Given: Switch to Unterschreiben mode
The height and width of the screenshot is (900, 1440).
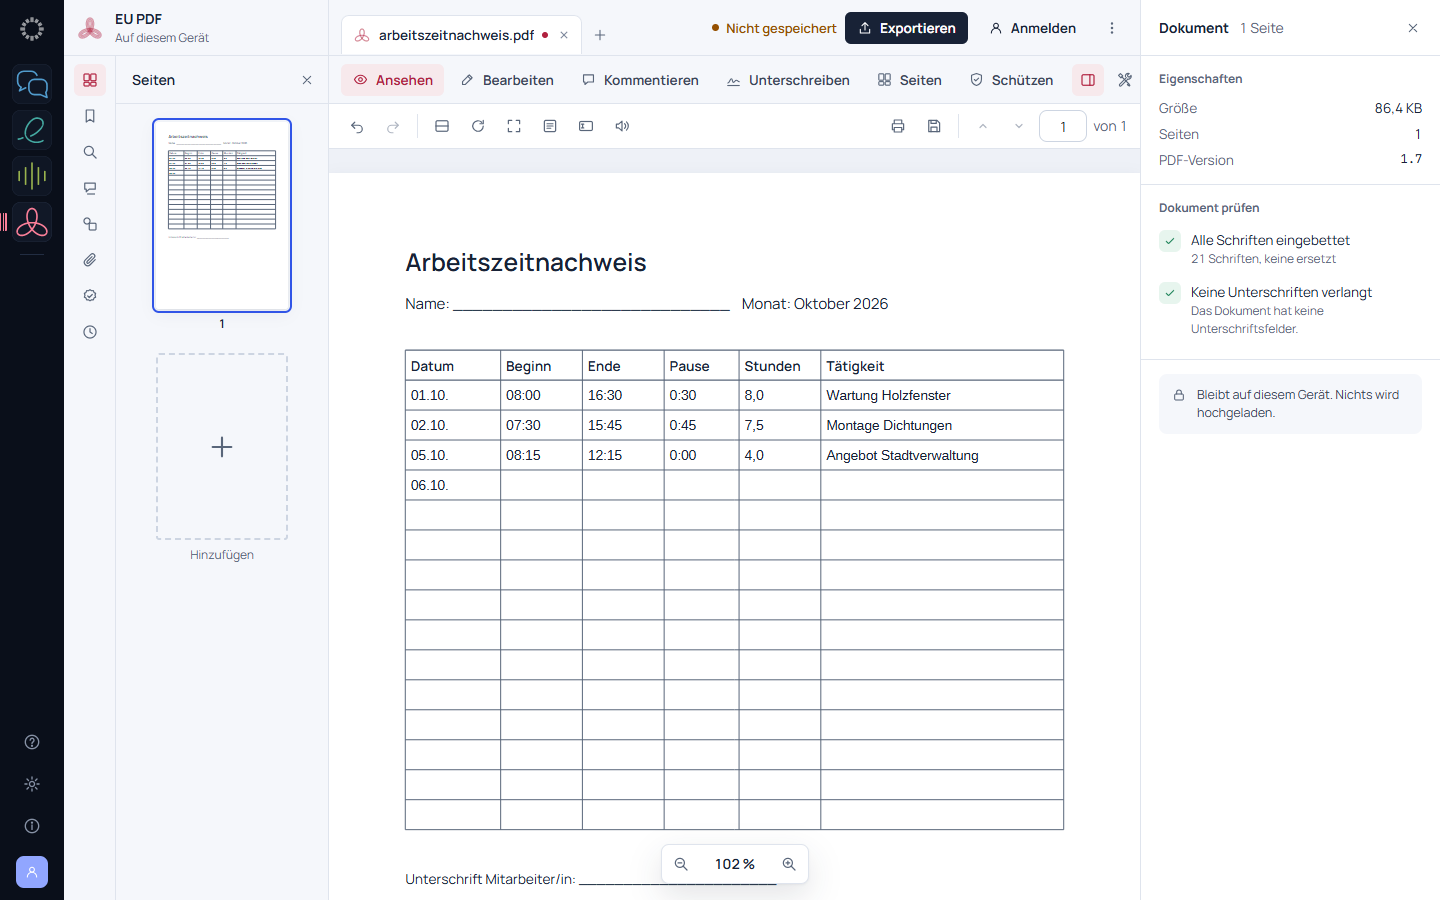Looking at the screenshot, I should tap(788, 80).
